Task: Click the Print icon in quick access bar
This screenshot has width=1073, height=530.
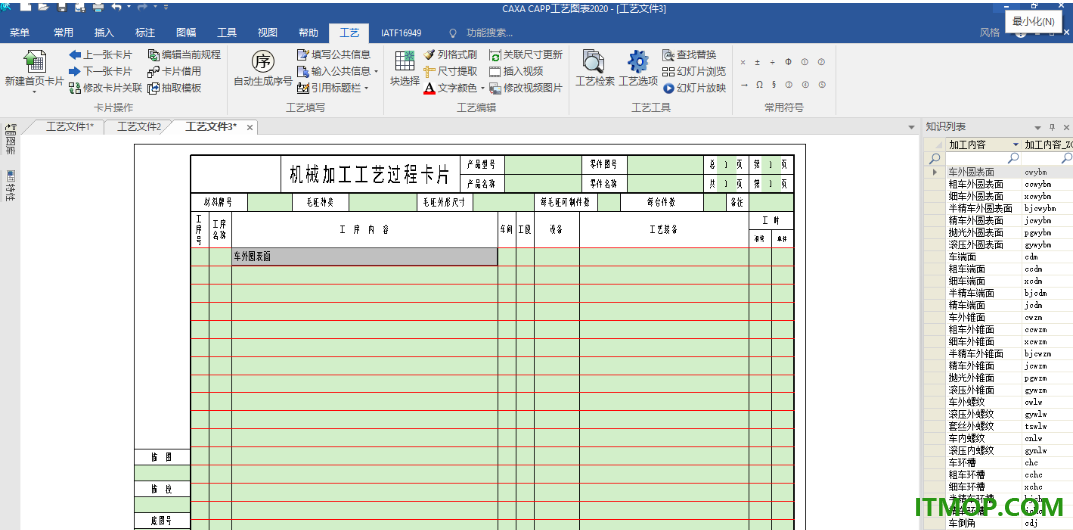Action: (97, 8)
